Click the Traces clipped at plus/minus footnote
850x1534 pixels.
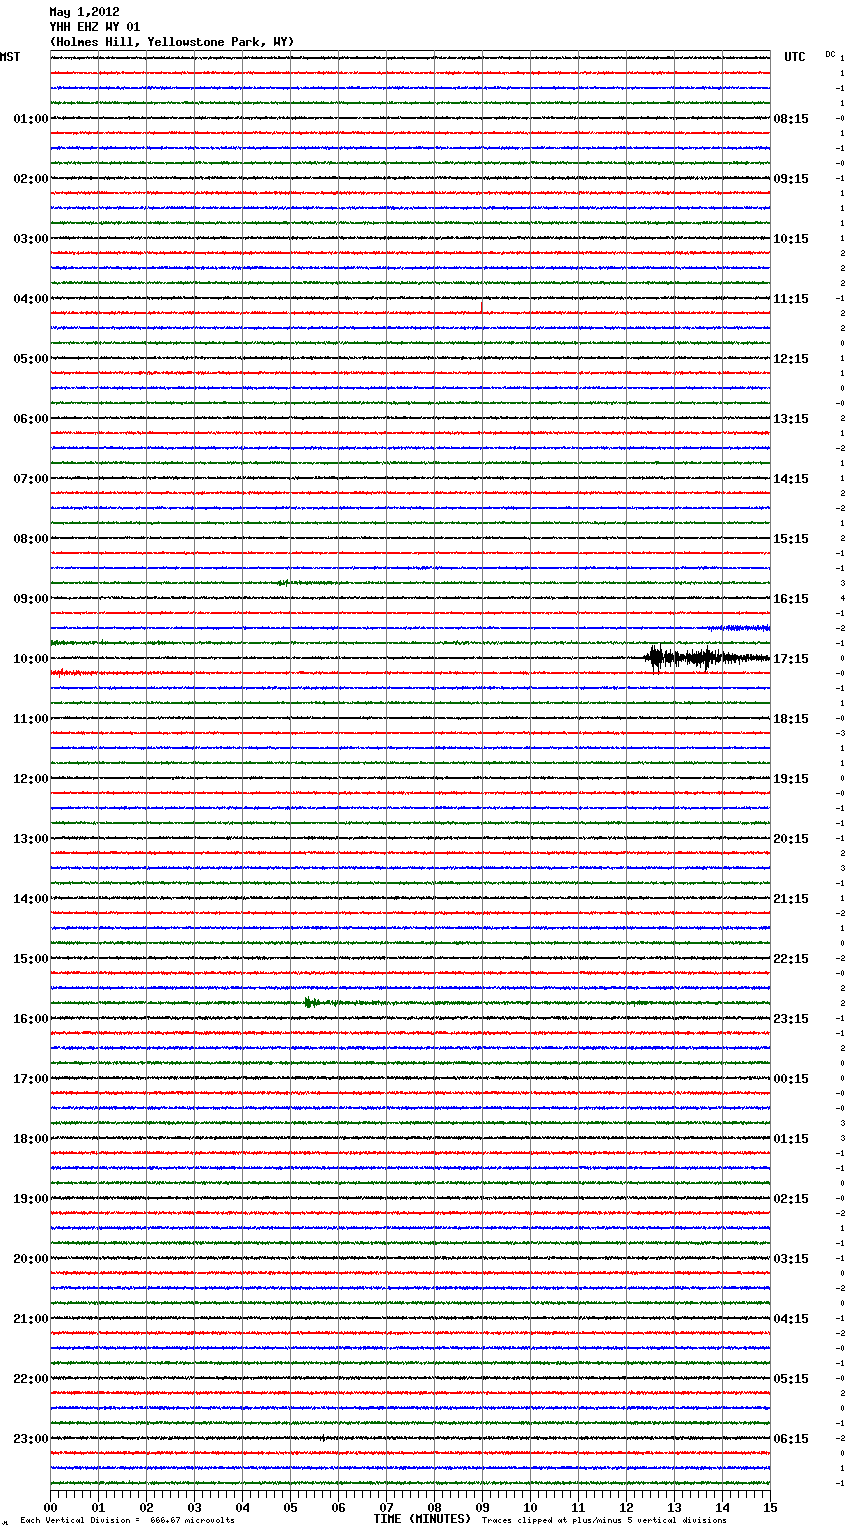coord(604,1520)
